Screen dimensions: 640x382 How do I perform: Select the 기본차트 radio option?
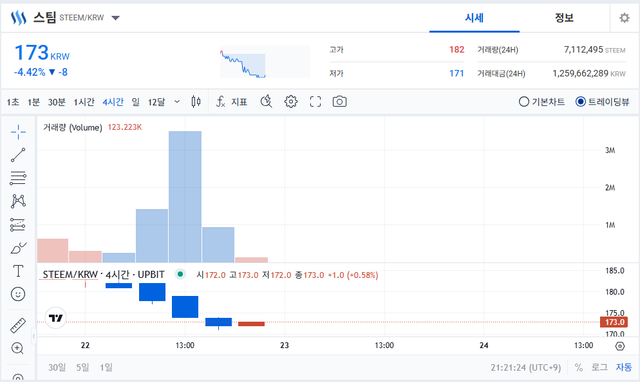[x=542, y=102]
